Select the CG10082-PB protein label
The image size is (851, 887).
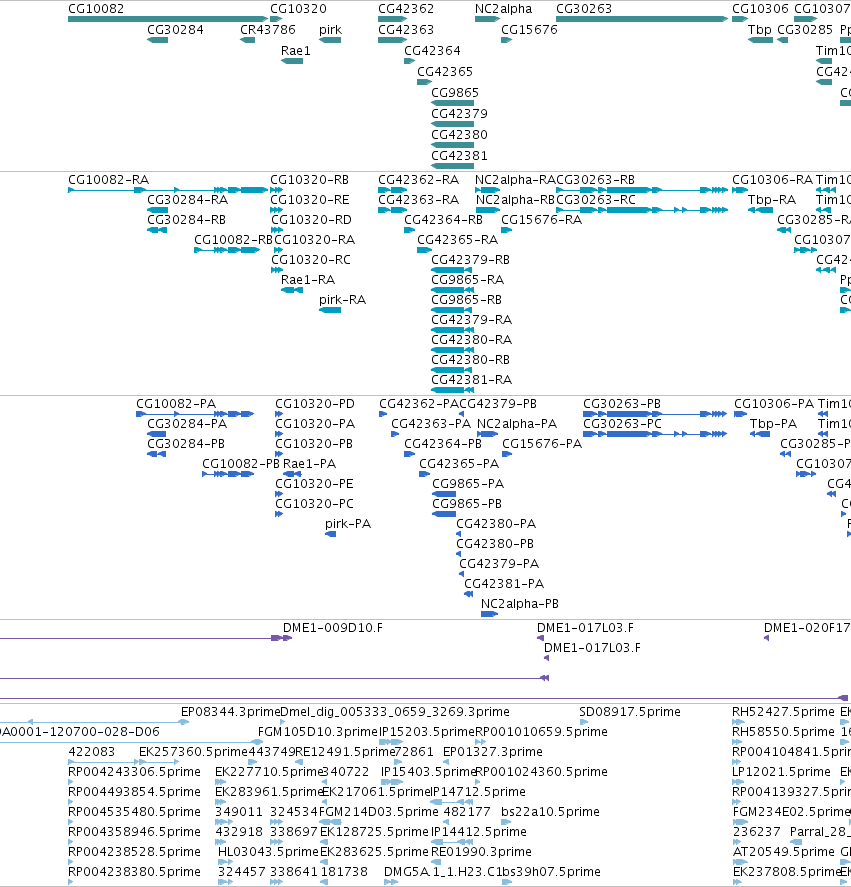point(241,464)
